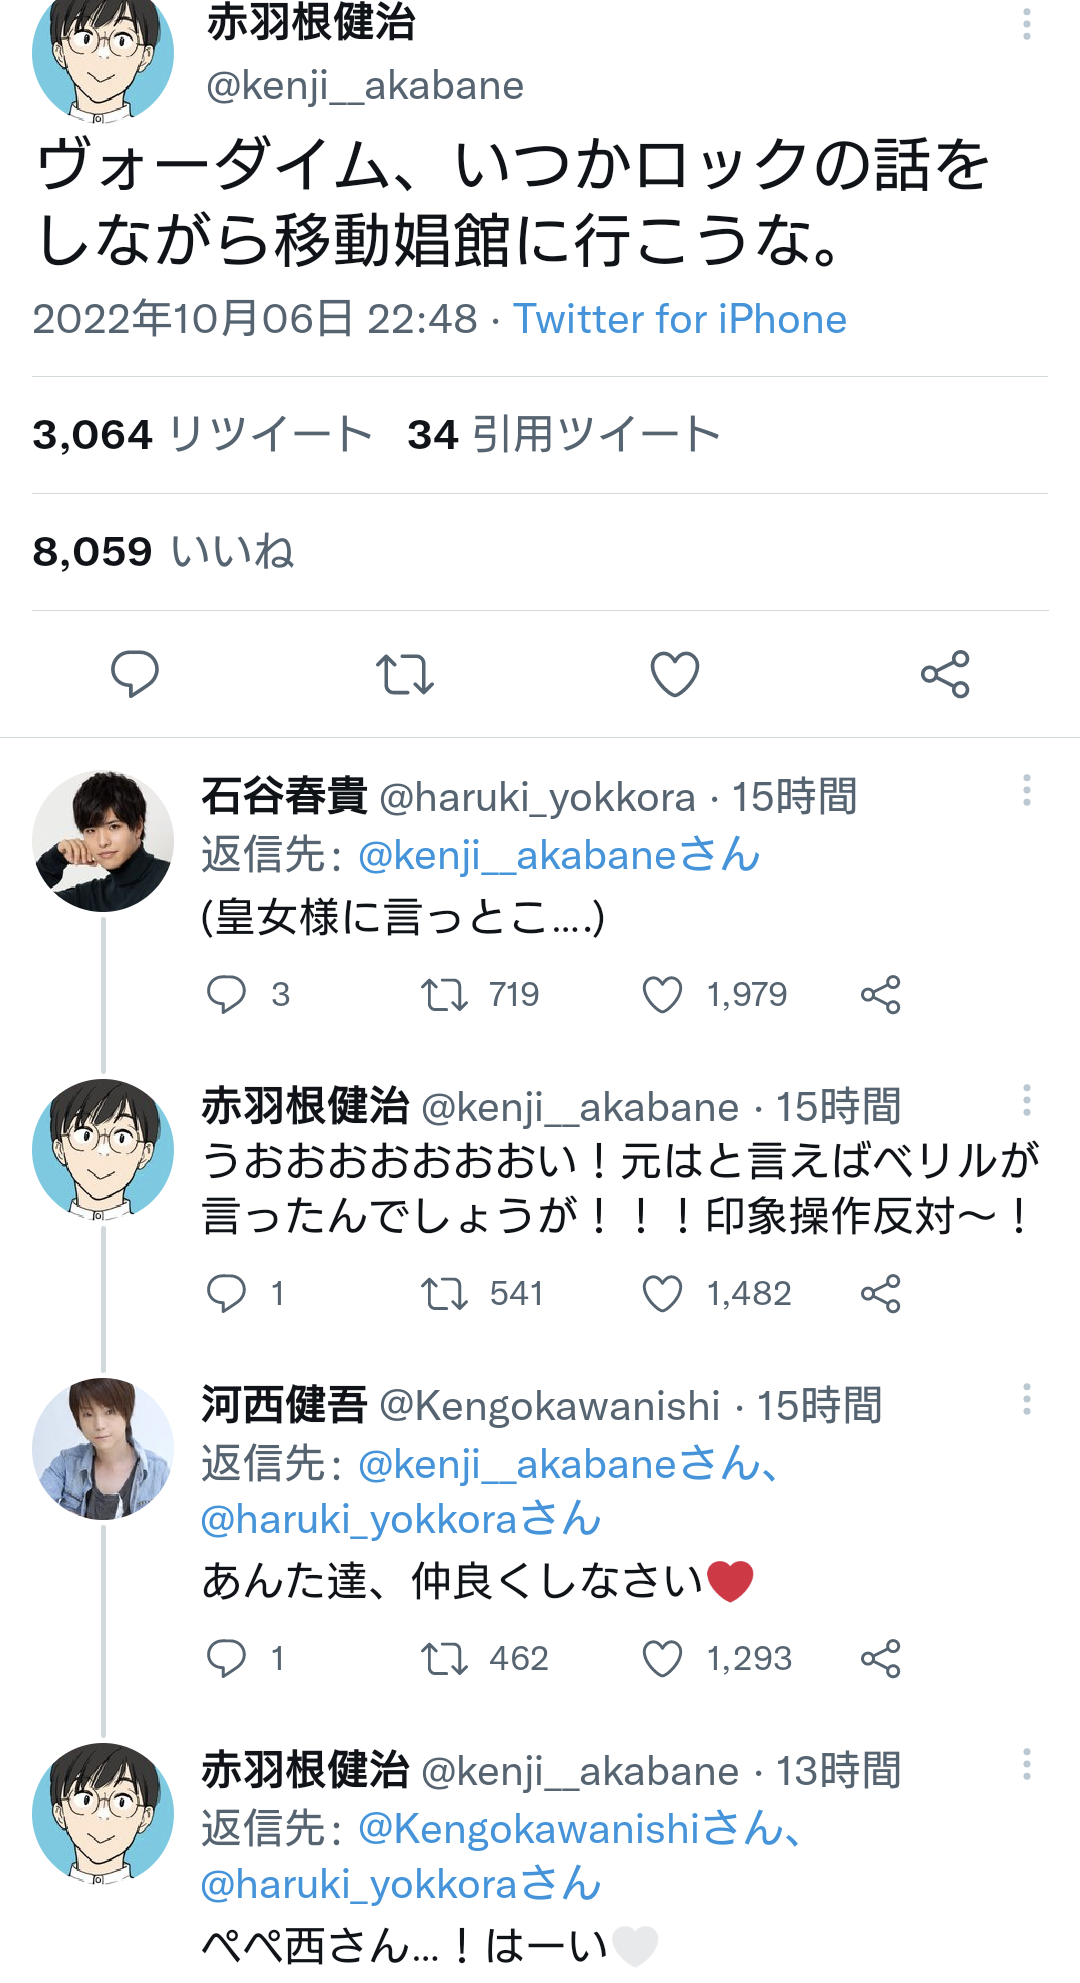The width and height of the screenshot is (1080, 1983).
Task: Retweet 河西健吾's reply with 462 retweets
Action: [444, 1659]
